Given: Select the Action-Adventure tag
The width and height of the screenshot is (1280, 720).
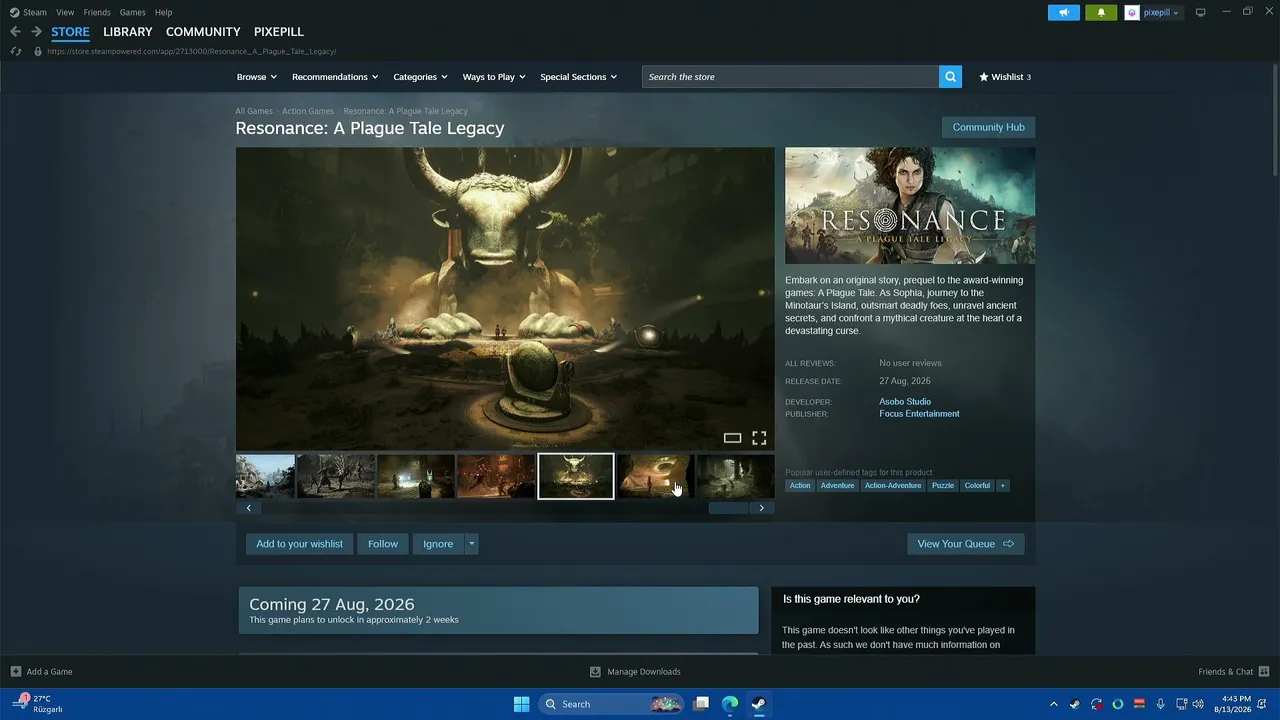Looking at the screenshot, I should [893, 486].
